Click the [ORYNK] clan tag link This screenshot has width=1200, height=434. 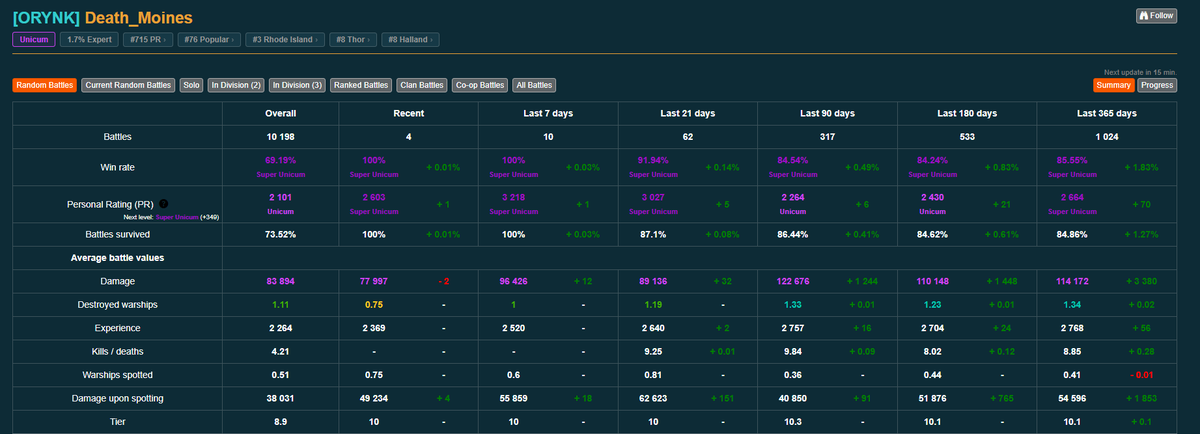point(46,18)
